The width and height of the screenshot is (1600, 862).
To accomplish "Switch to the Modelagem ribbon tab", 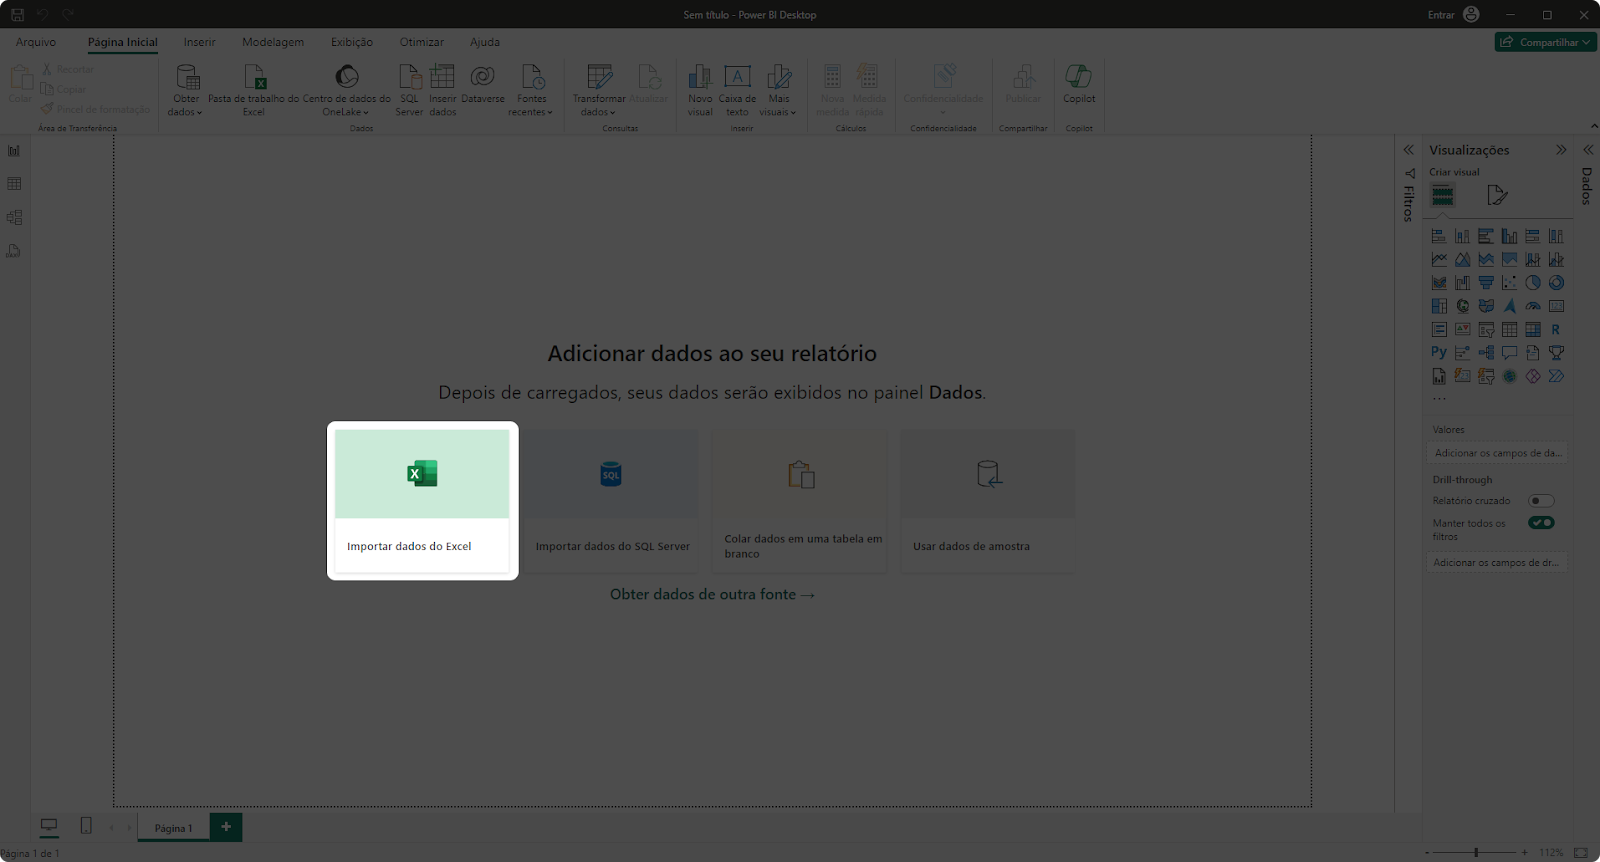I will click(273, 42).
